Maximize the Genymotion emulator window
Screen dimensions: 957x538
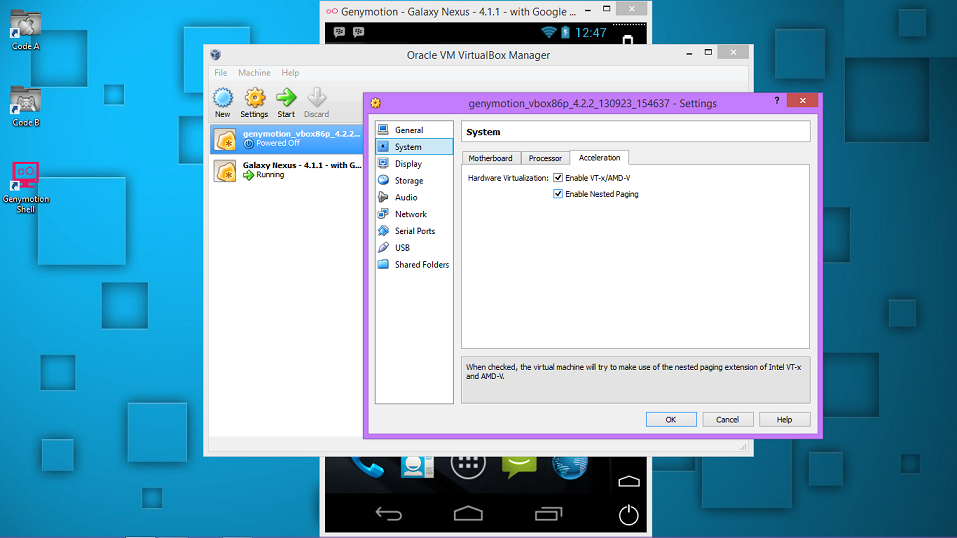pos(606,9)
